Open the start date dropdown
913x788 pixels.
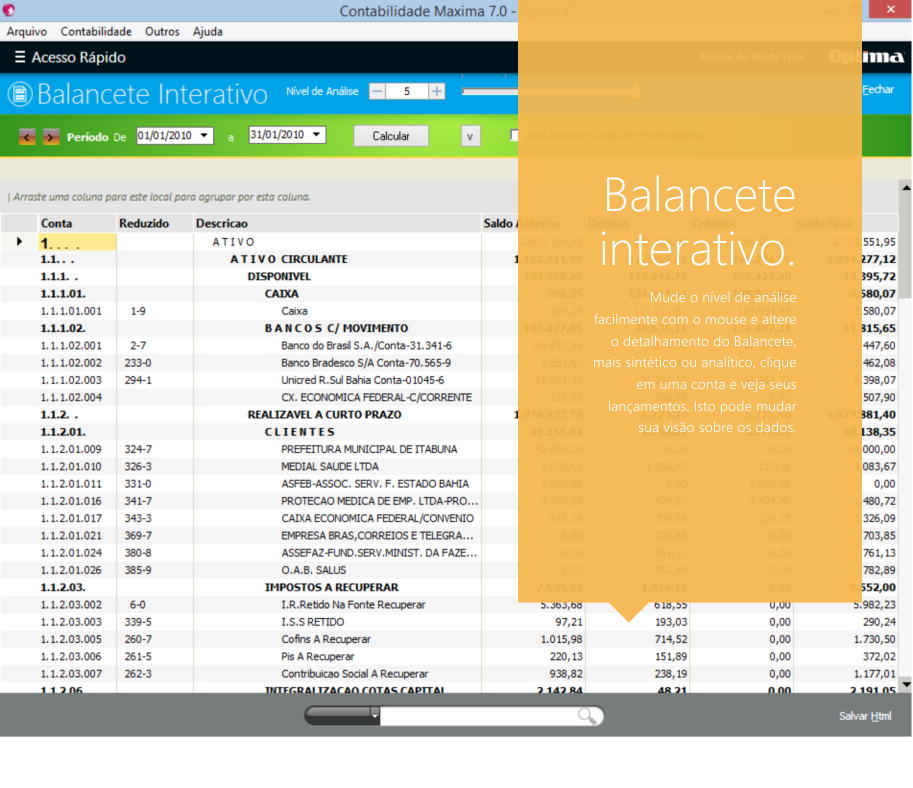(x=205, y=135)
